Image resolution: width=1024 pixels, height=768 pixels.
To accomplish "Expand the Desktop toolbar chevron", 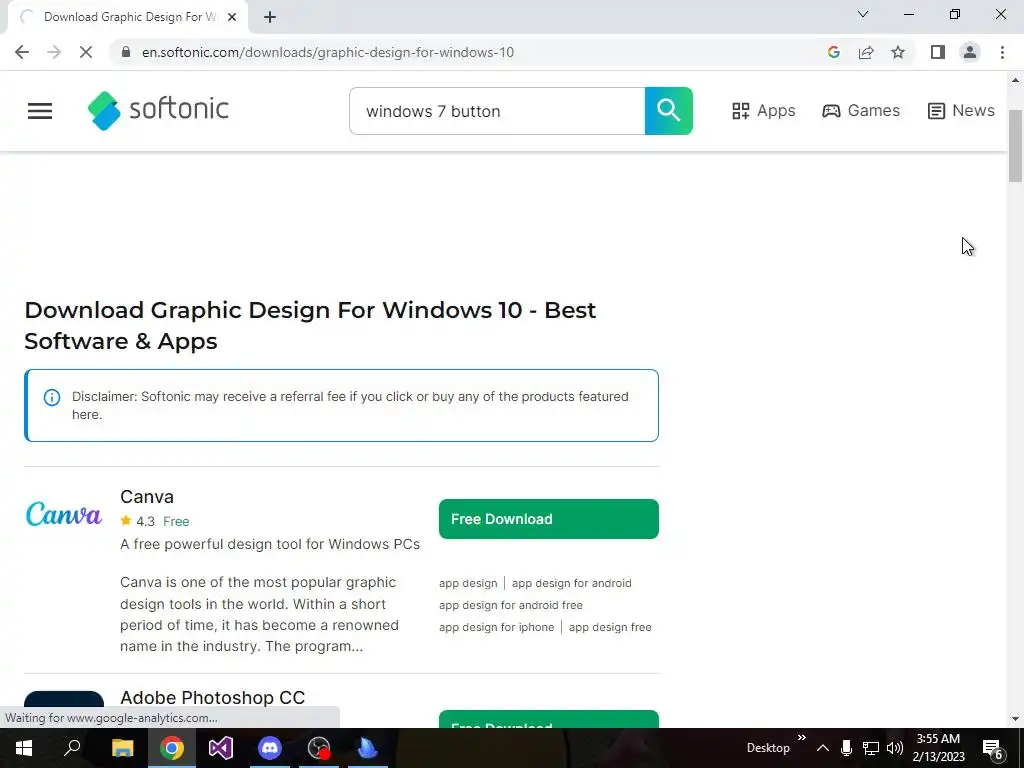I will pos(801,739).
